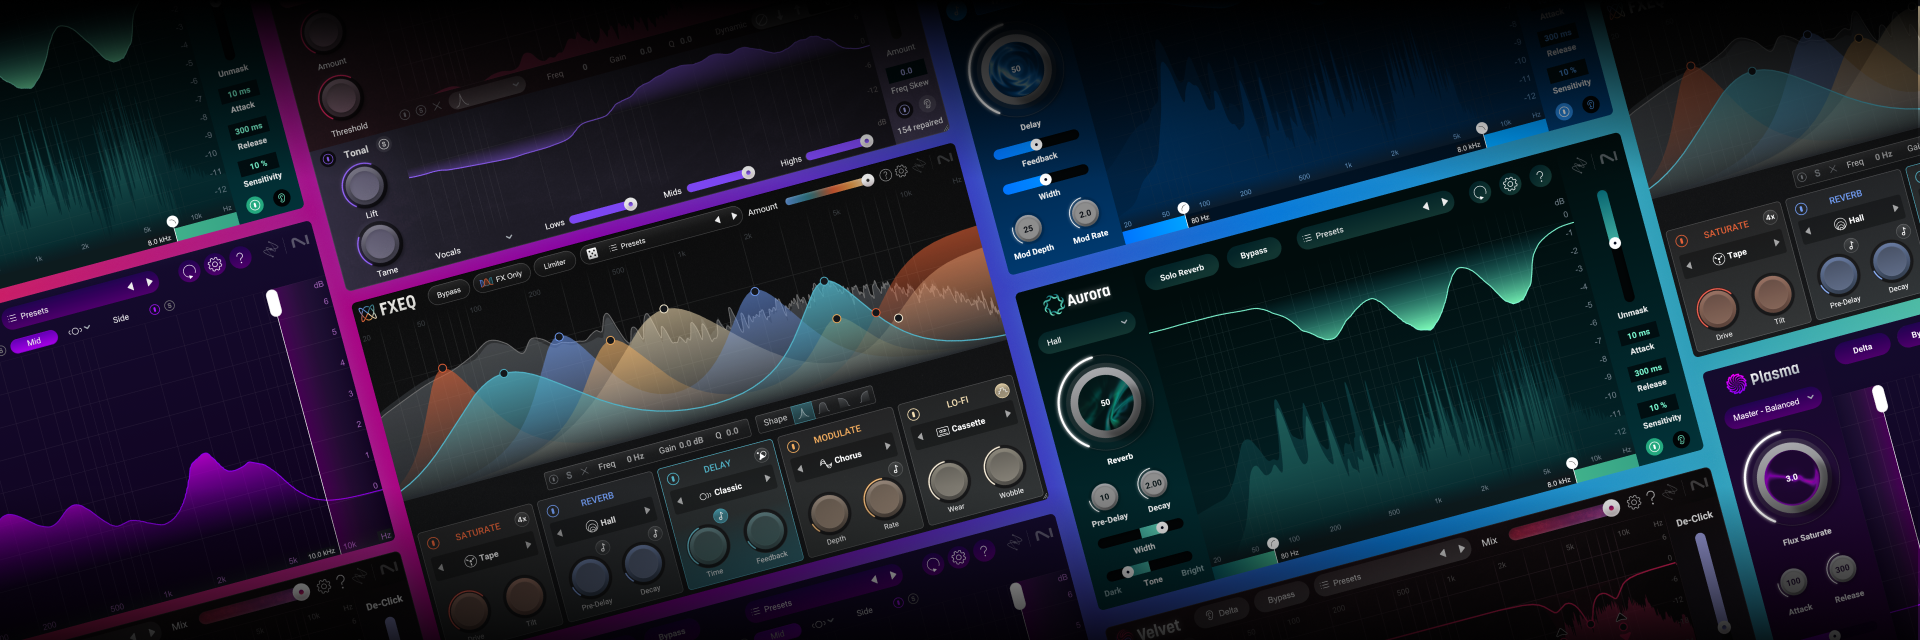Viewport: 1920px width, 640px height.
Task: Select the Side tab next to Mid
Action: 121,319
